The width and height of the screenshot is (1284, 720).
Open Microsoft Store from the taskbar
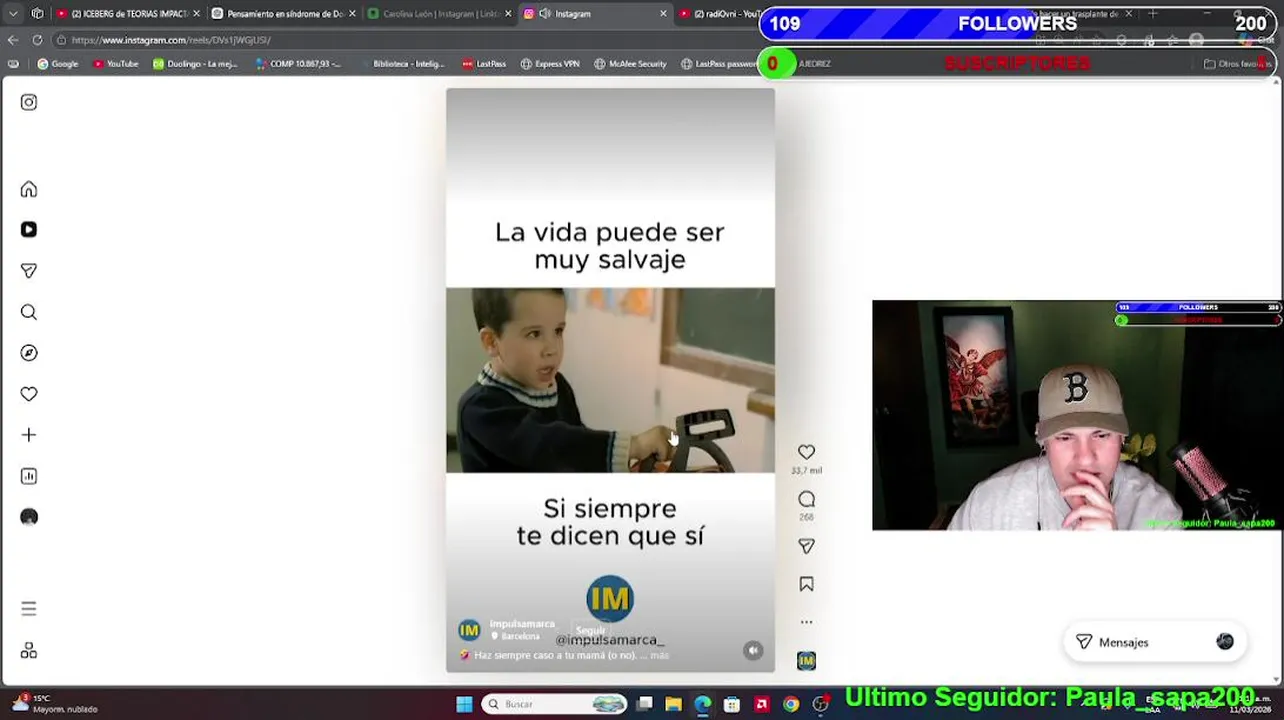(732, 704)
